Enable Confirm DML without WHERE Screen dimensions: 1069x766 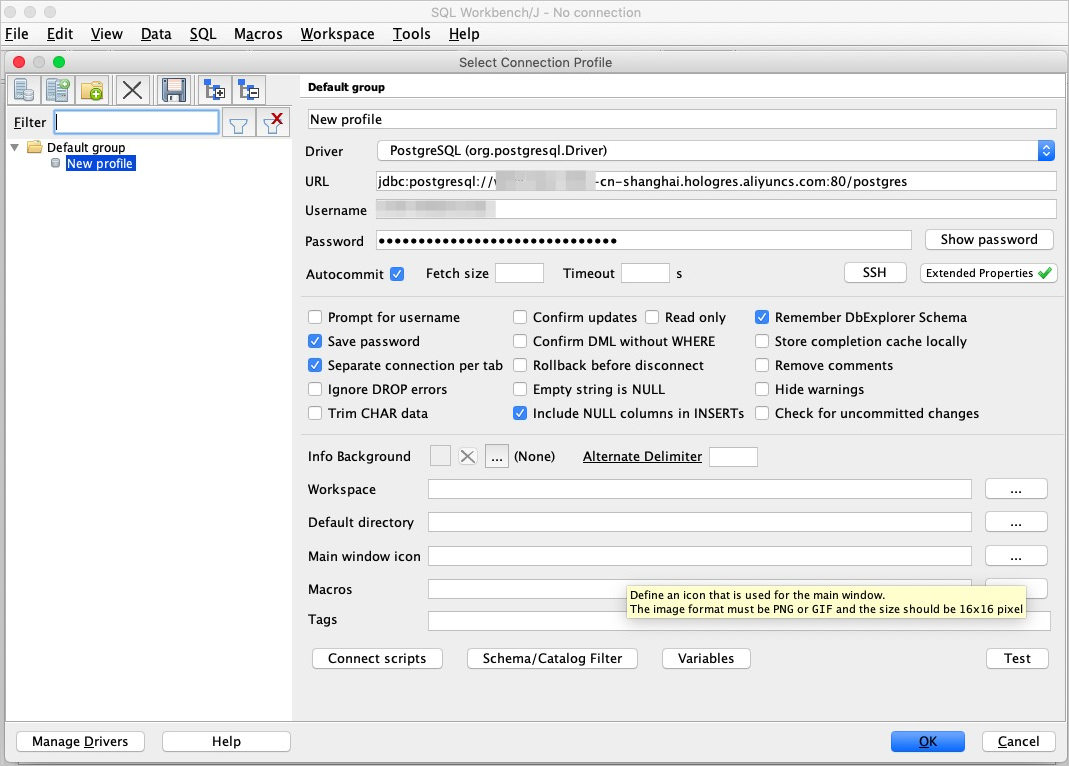520,341
